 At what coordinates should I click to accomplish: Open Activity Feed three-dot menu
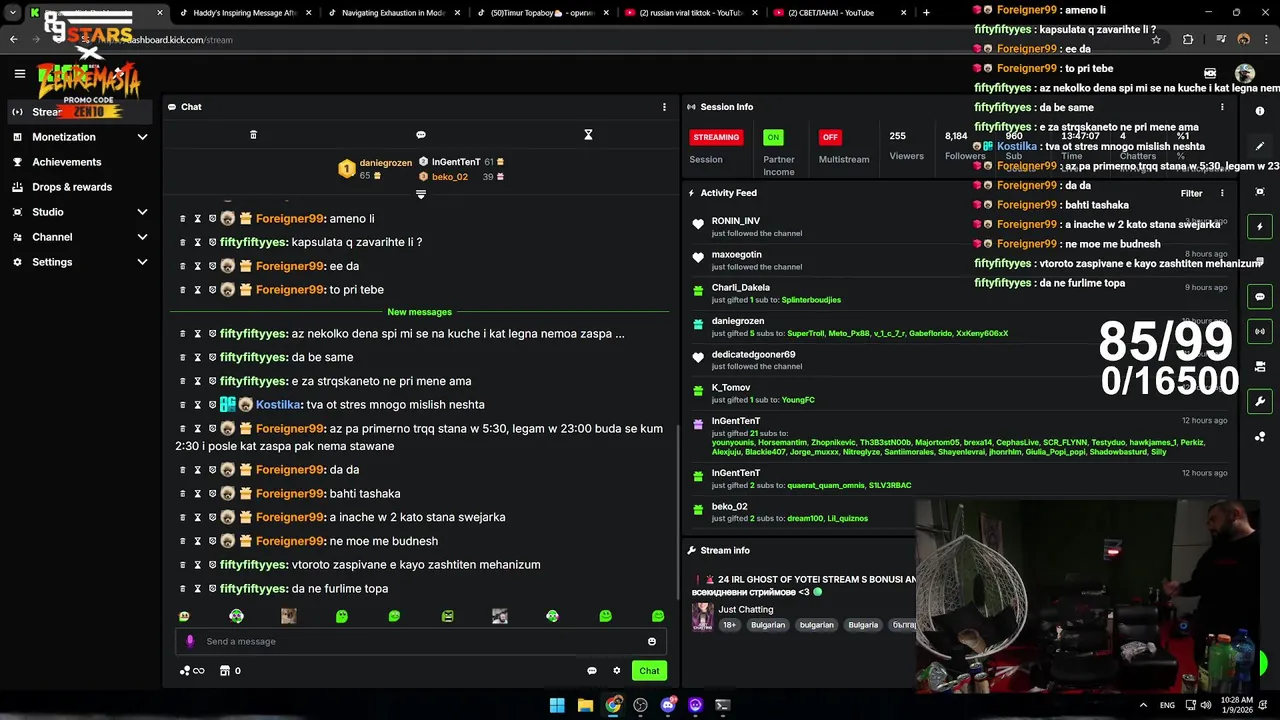tap(1221, 193)
